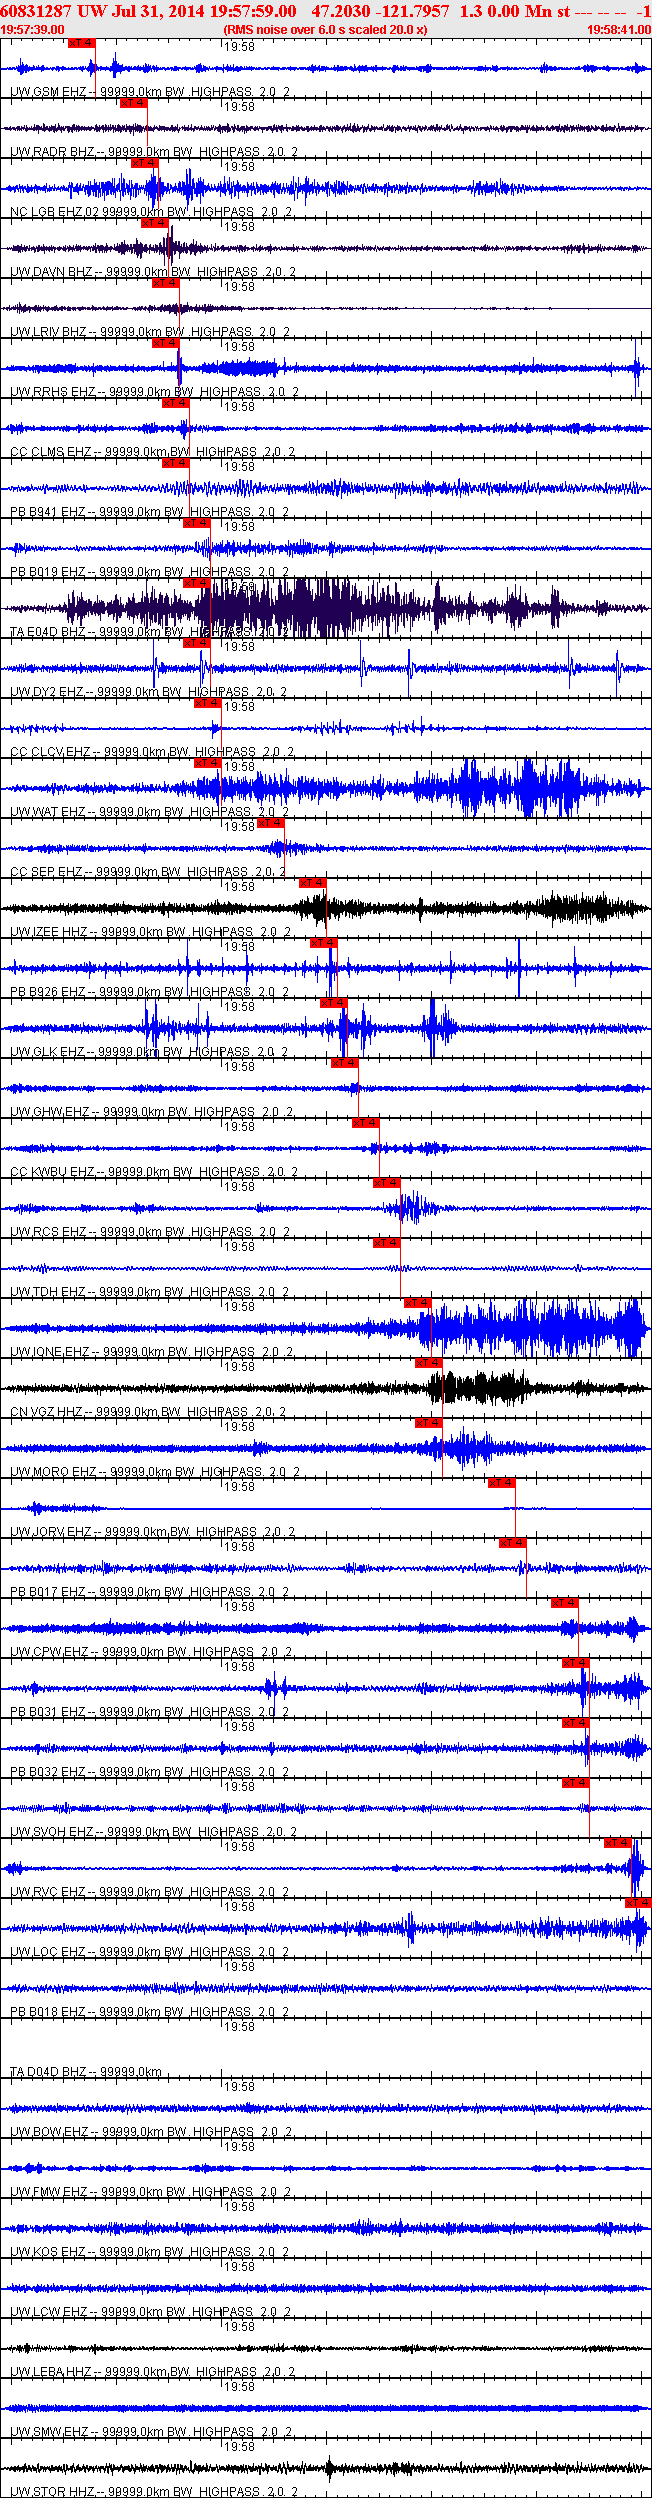Click the PB.B018 EHZ station label
652x2498 pixels.
click(149, 2012)
